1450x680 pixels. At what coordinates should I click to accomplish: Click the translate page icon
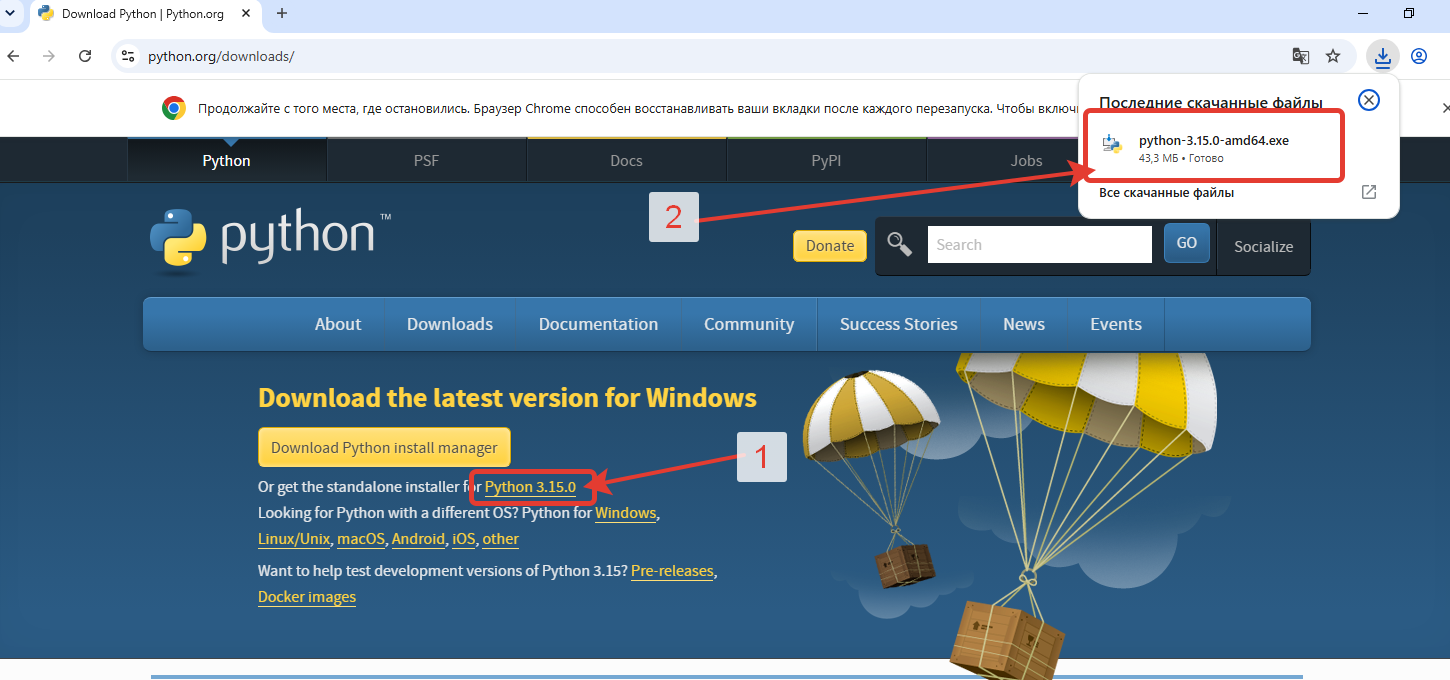(1300, 56)
